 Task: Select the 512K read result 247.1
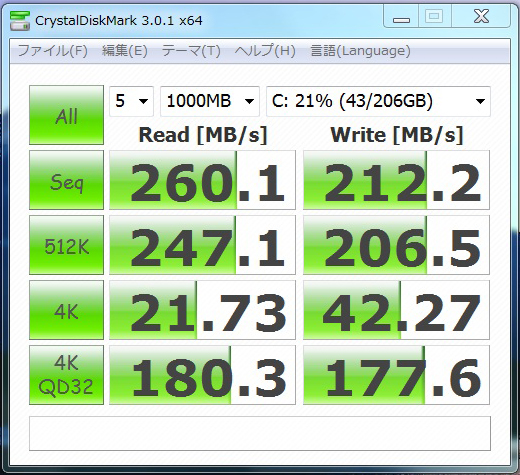[202, 245]
